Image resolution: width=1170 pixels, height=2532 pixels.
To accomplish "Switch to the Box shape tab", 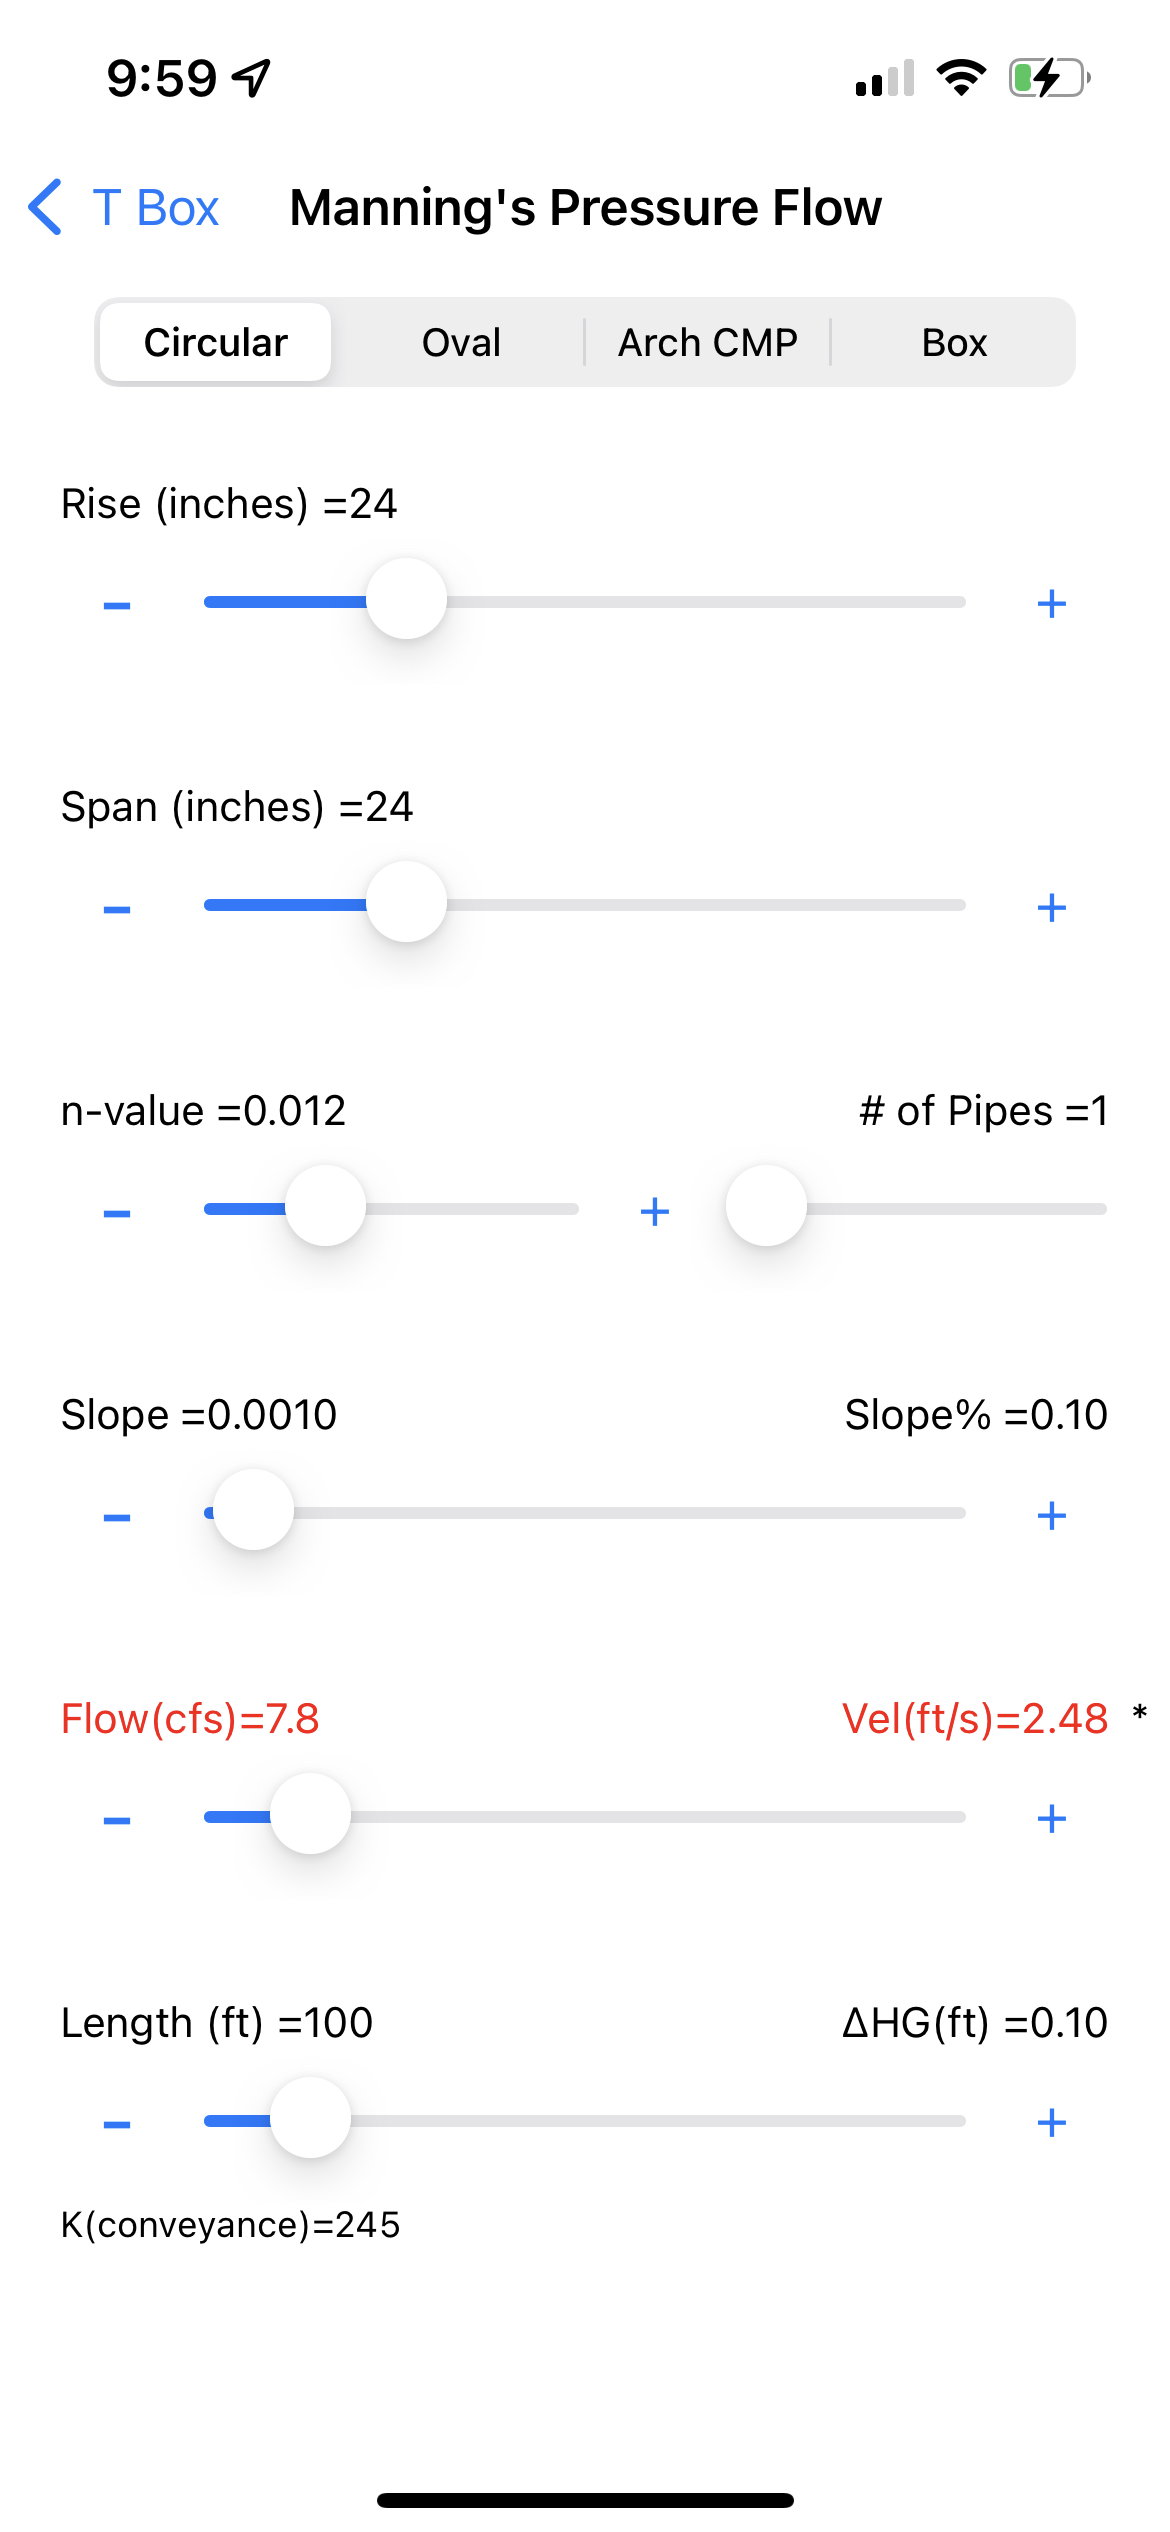I will click(x=954, y=343).
